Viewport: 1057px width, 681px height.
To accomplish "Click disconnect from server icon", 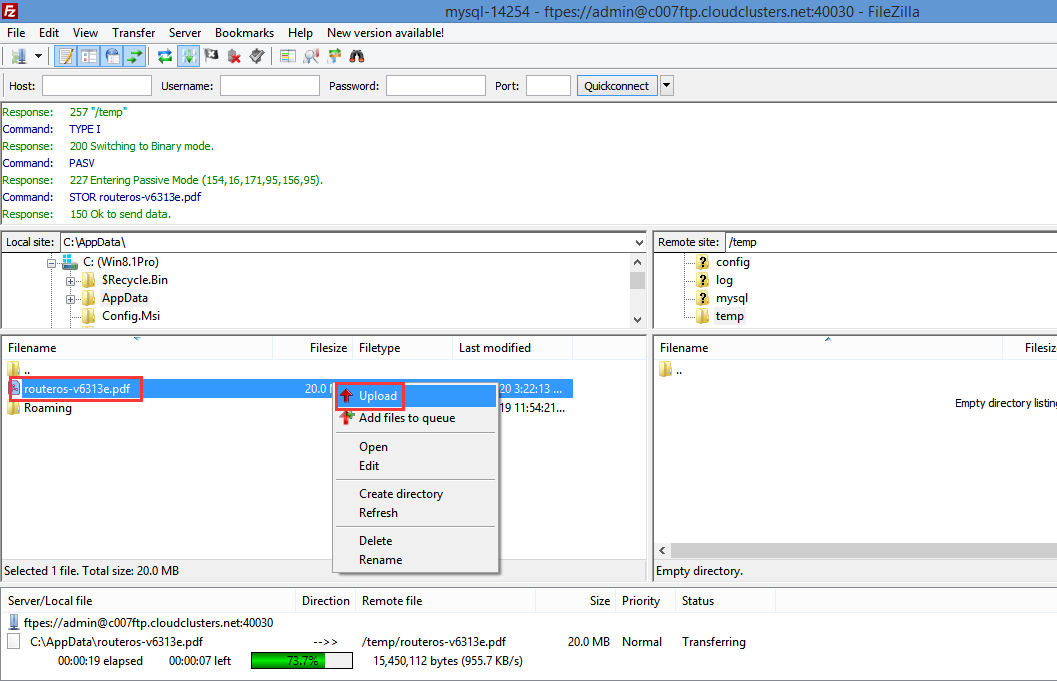I will pyautogui.click(x=234, y=56).
